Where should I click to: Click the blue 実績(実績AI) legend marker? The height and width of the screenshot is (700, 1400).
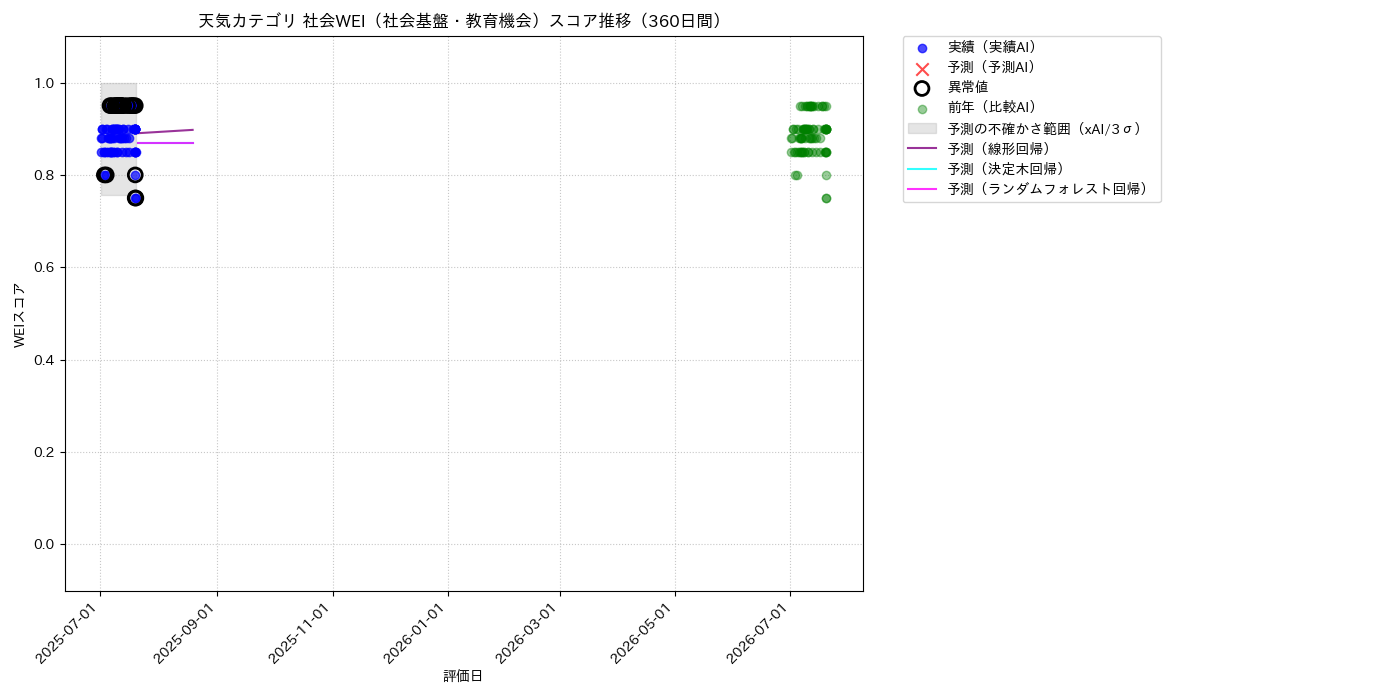coord(922,48)
